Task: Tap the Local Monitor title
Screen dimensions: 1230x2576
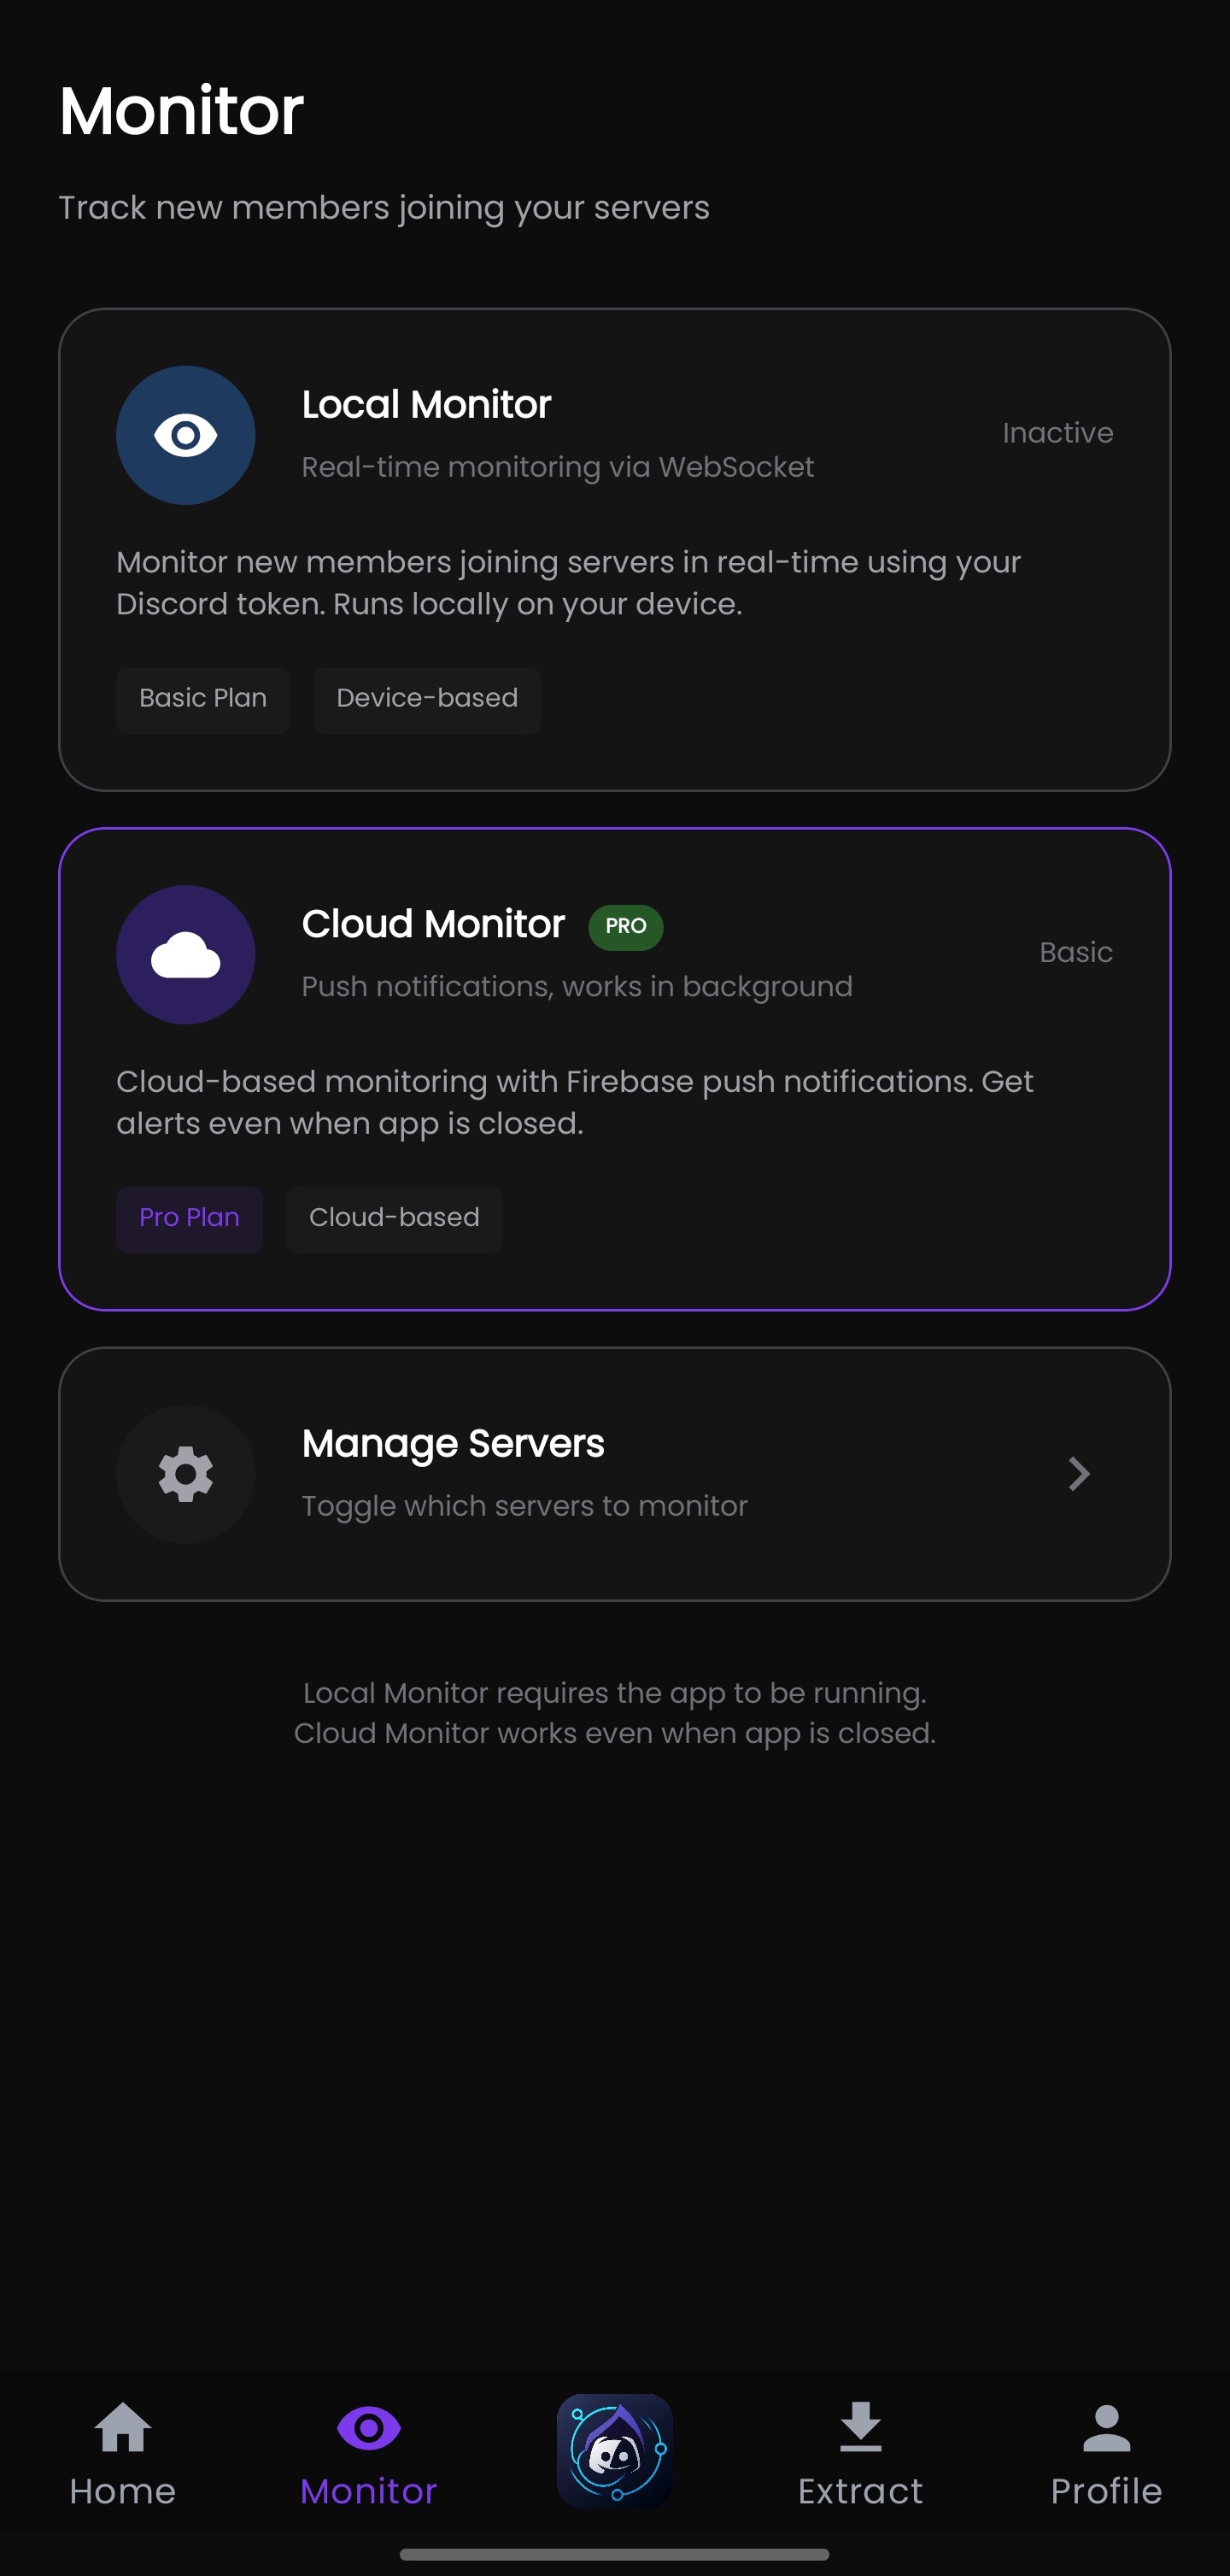Action: click(x=426, y=405)
